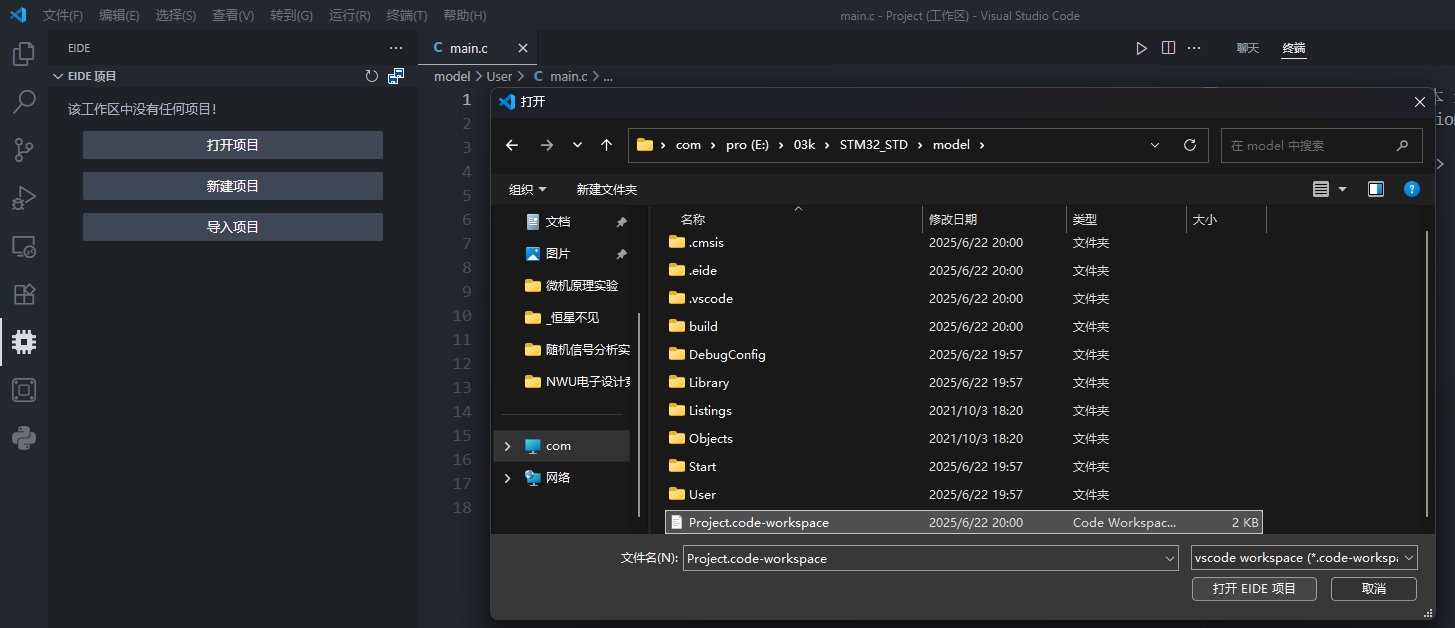Image resolution: width=1455 pixels, height=628 pixels.
Task: Open the Extensions view icon
Action: pyautogui.click(x=24, y=294)
